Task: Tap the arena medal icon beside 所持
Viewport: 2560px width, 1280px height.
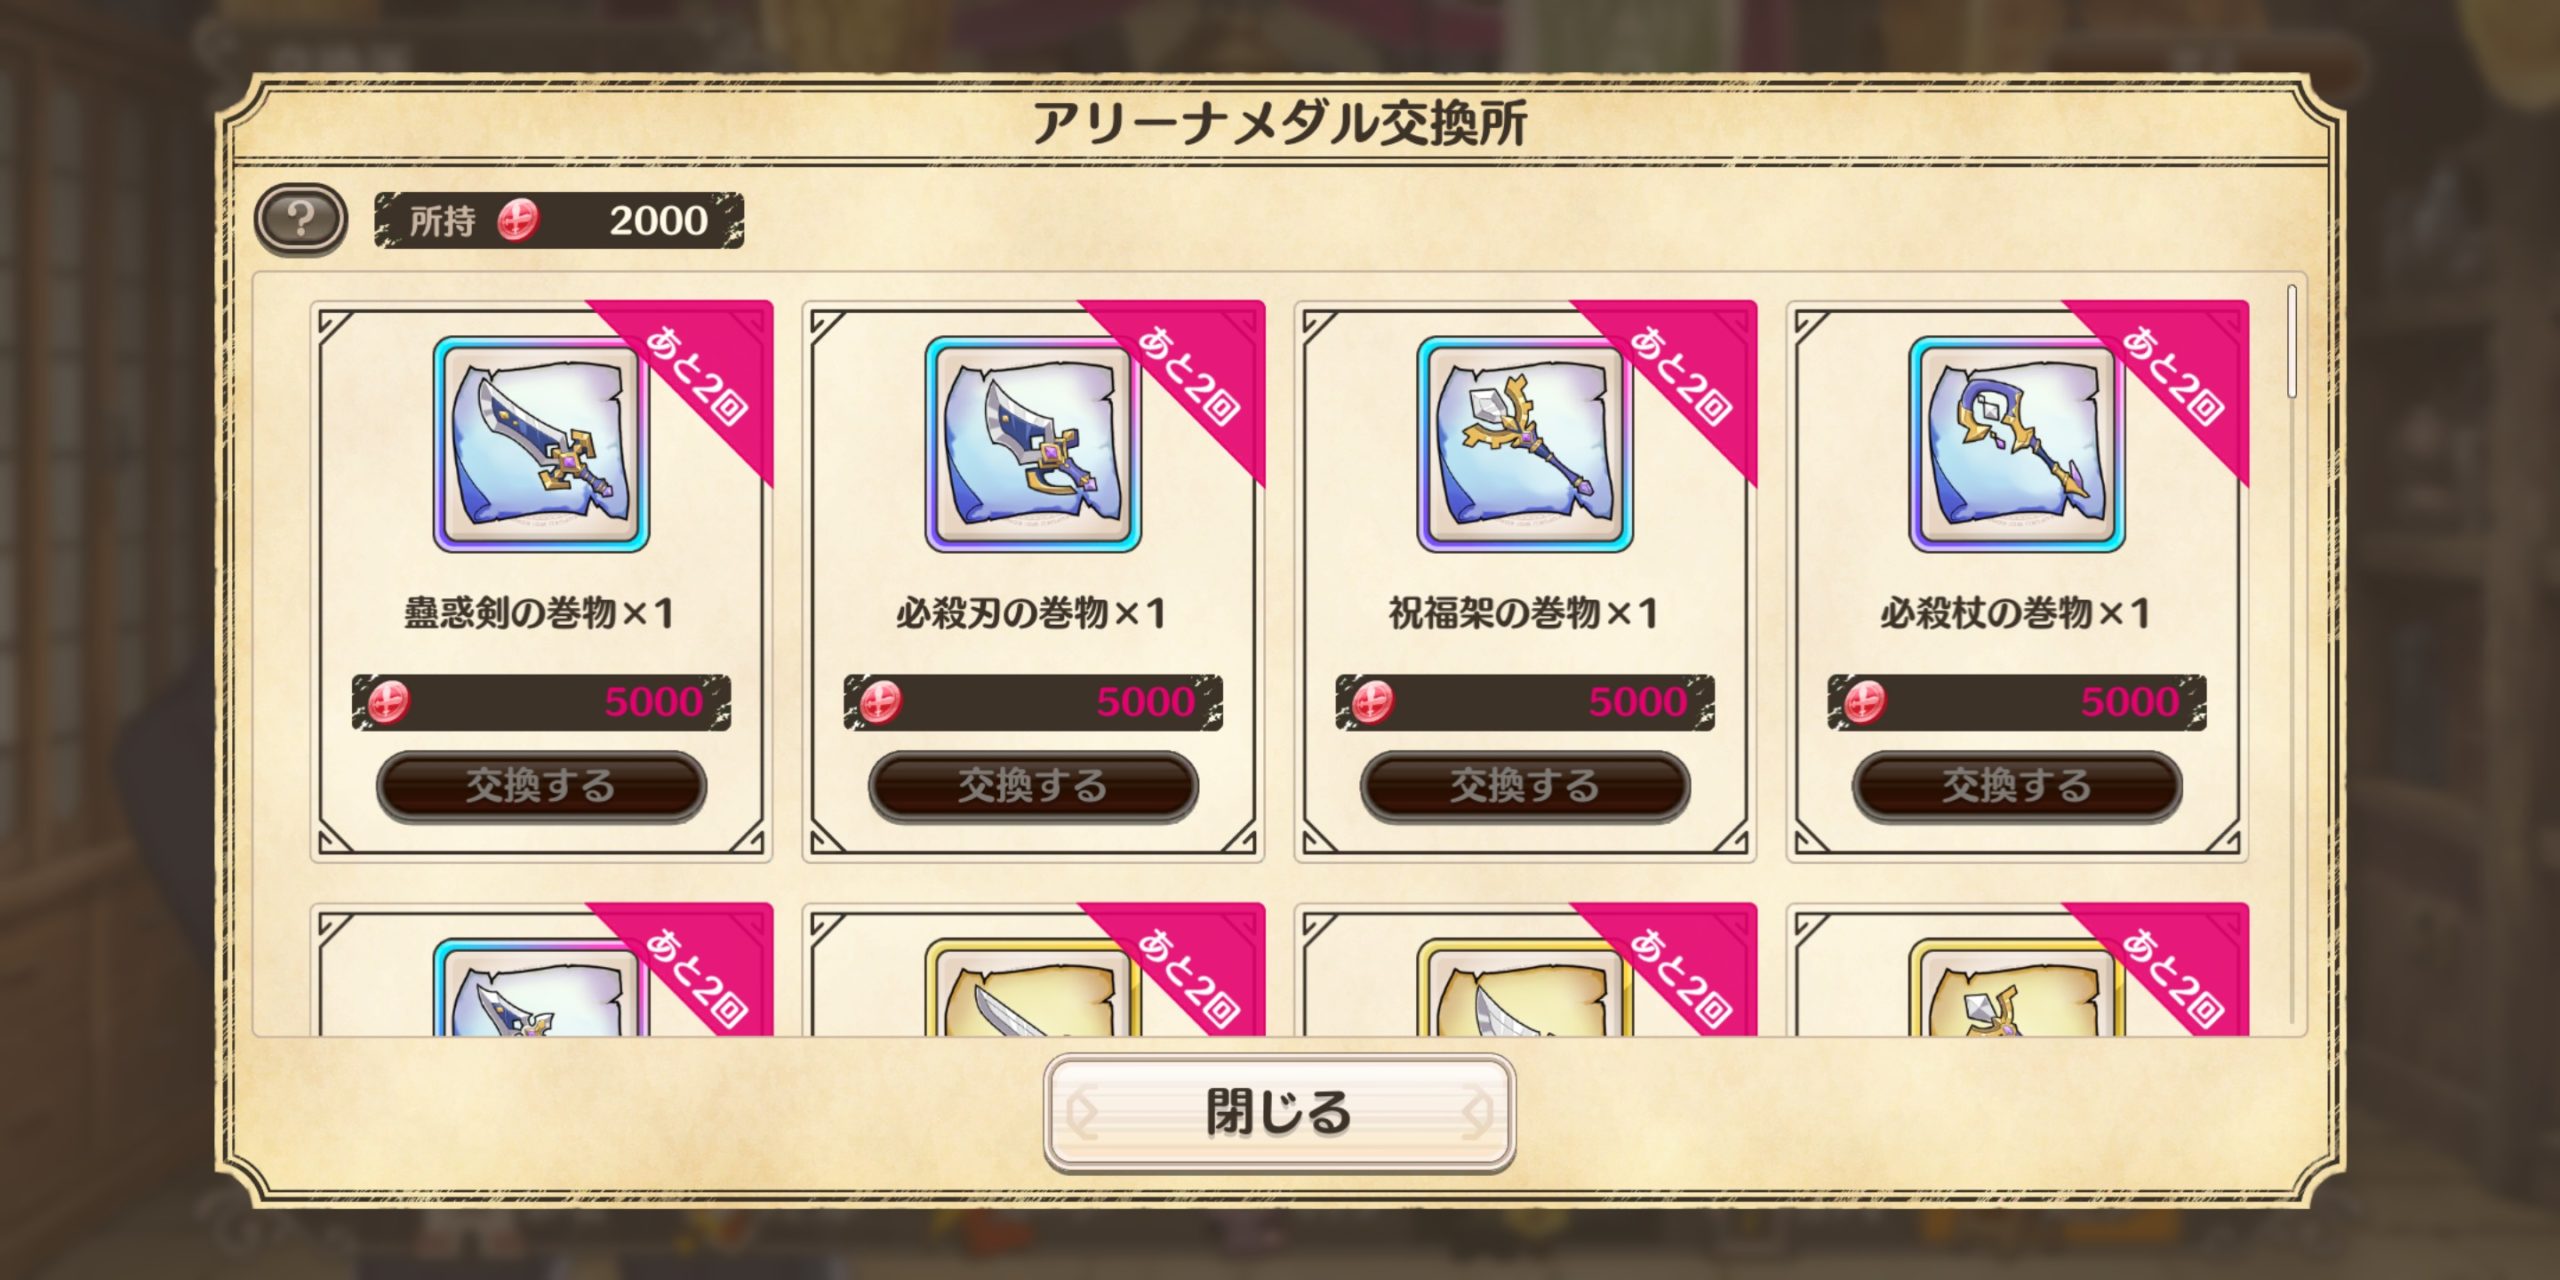Action: (518, 219)
